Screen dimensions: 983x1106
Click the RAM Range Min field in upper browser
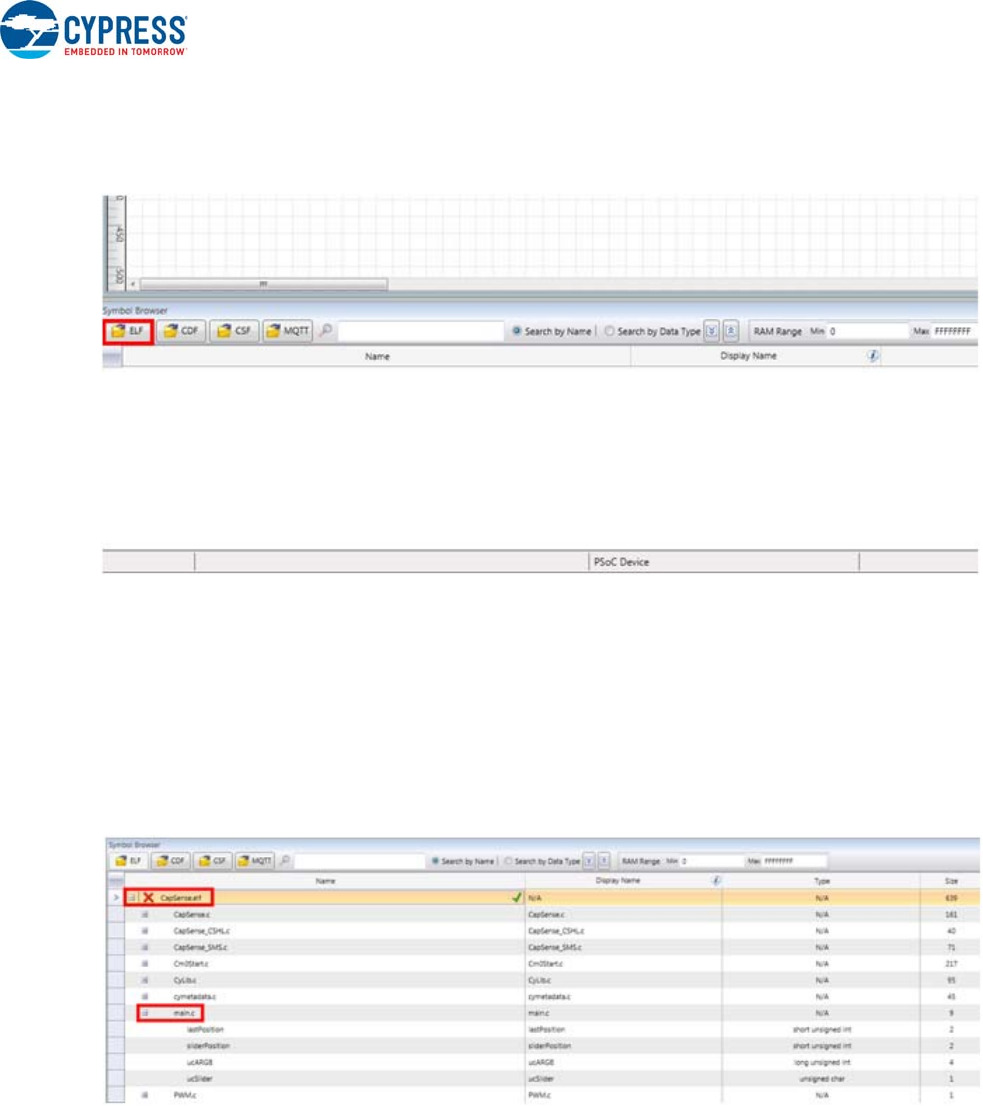[x=865, y=332]
